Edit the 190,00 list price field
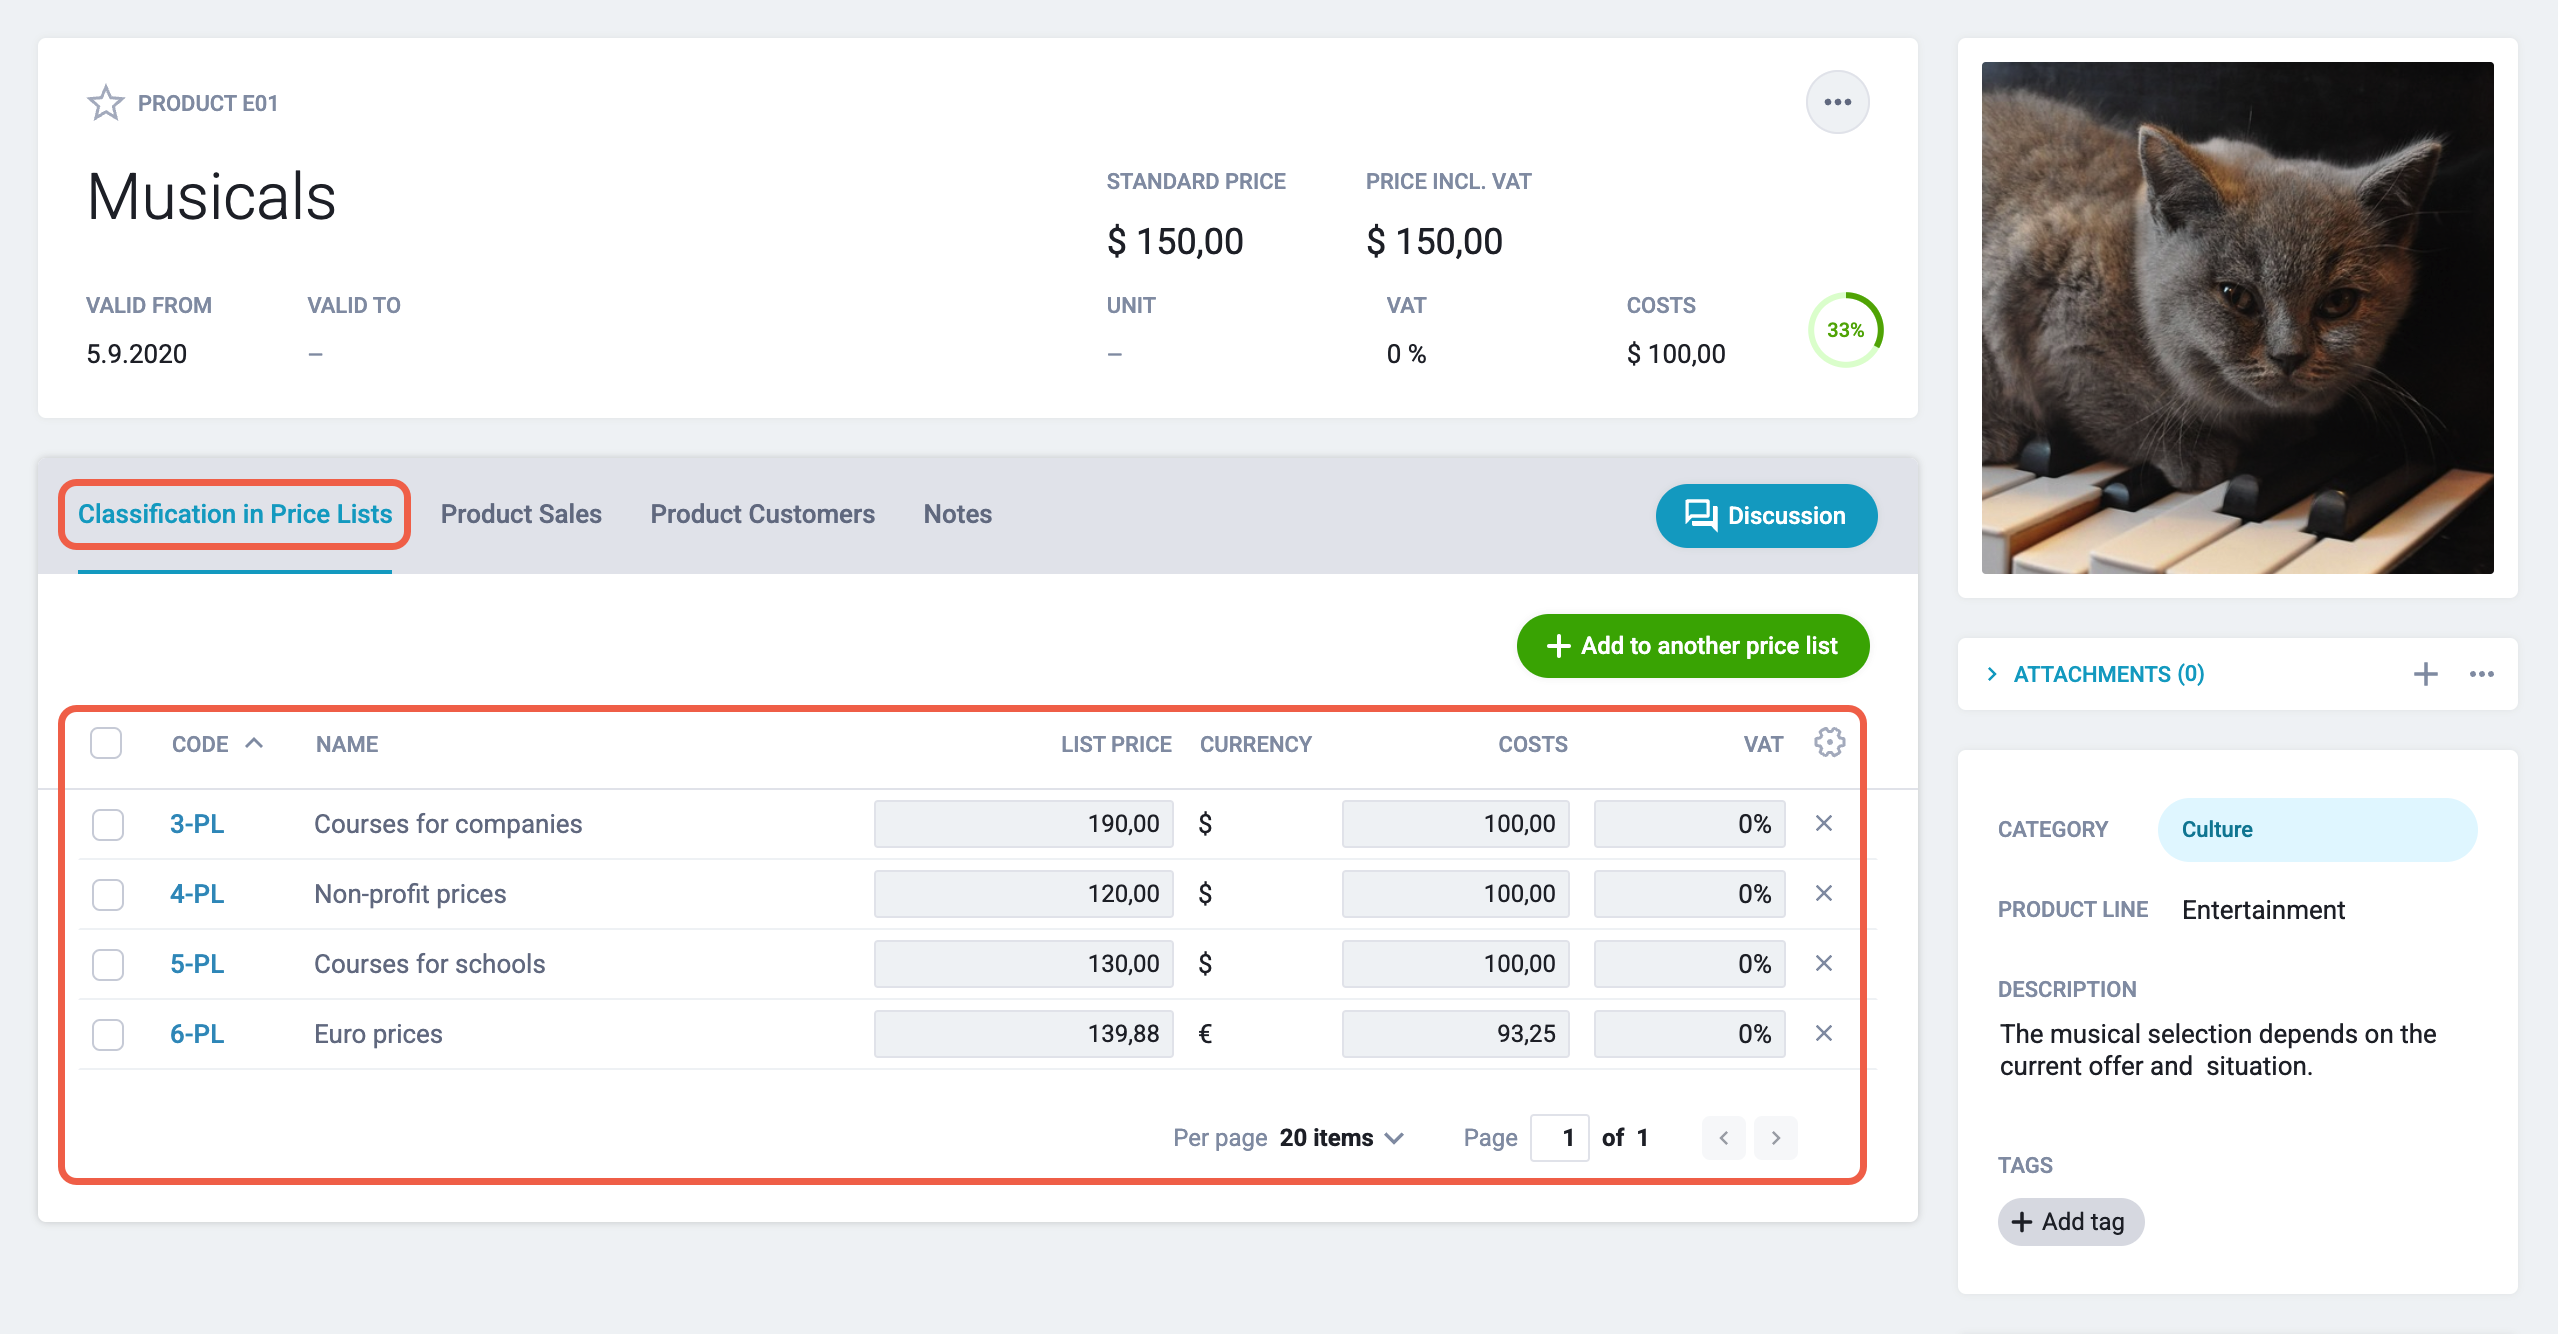The height and width of the screenshot is (1334, 2558). [1023, 824]
